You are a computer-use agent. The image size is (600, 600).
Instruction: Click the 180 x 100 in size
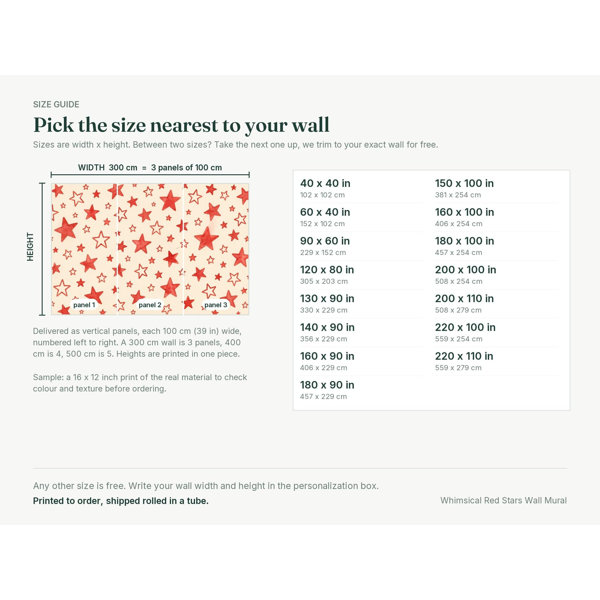tap(497, 246)
